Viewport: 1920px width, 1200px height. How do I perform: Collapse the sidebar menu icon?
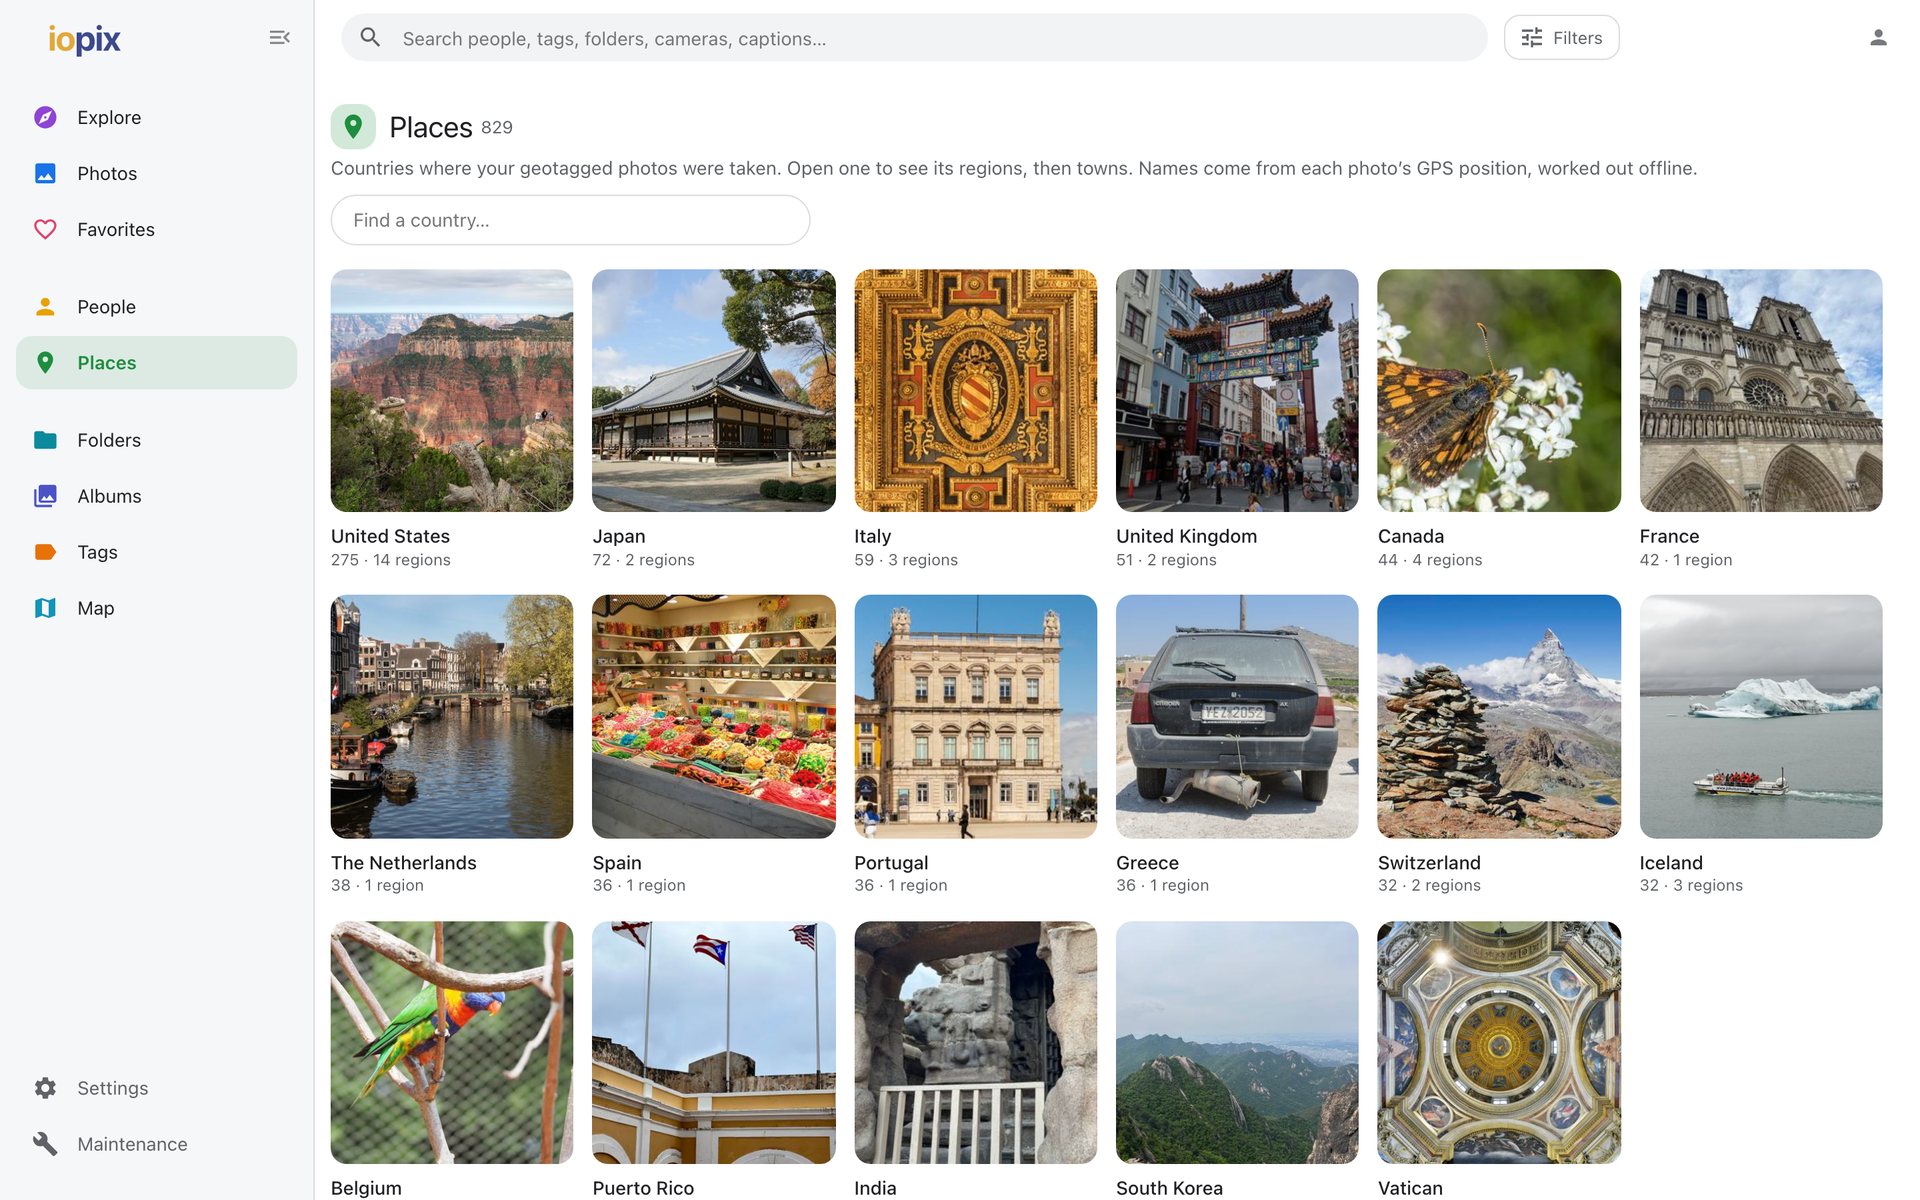click(279, 38)
